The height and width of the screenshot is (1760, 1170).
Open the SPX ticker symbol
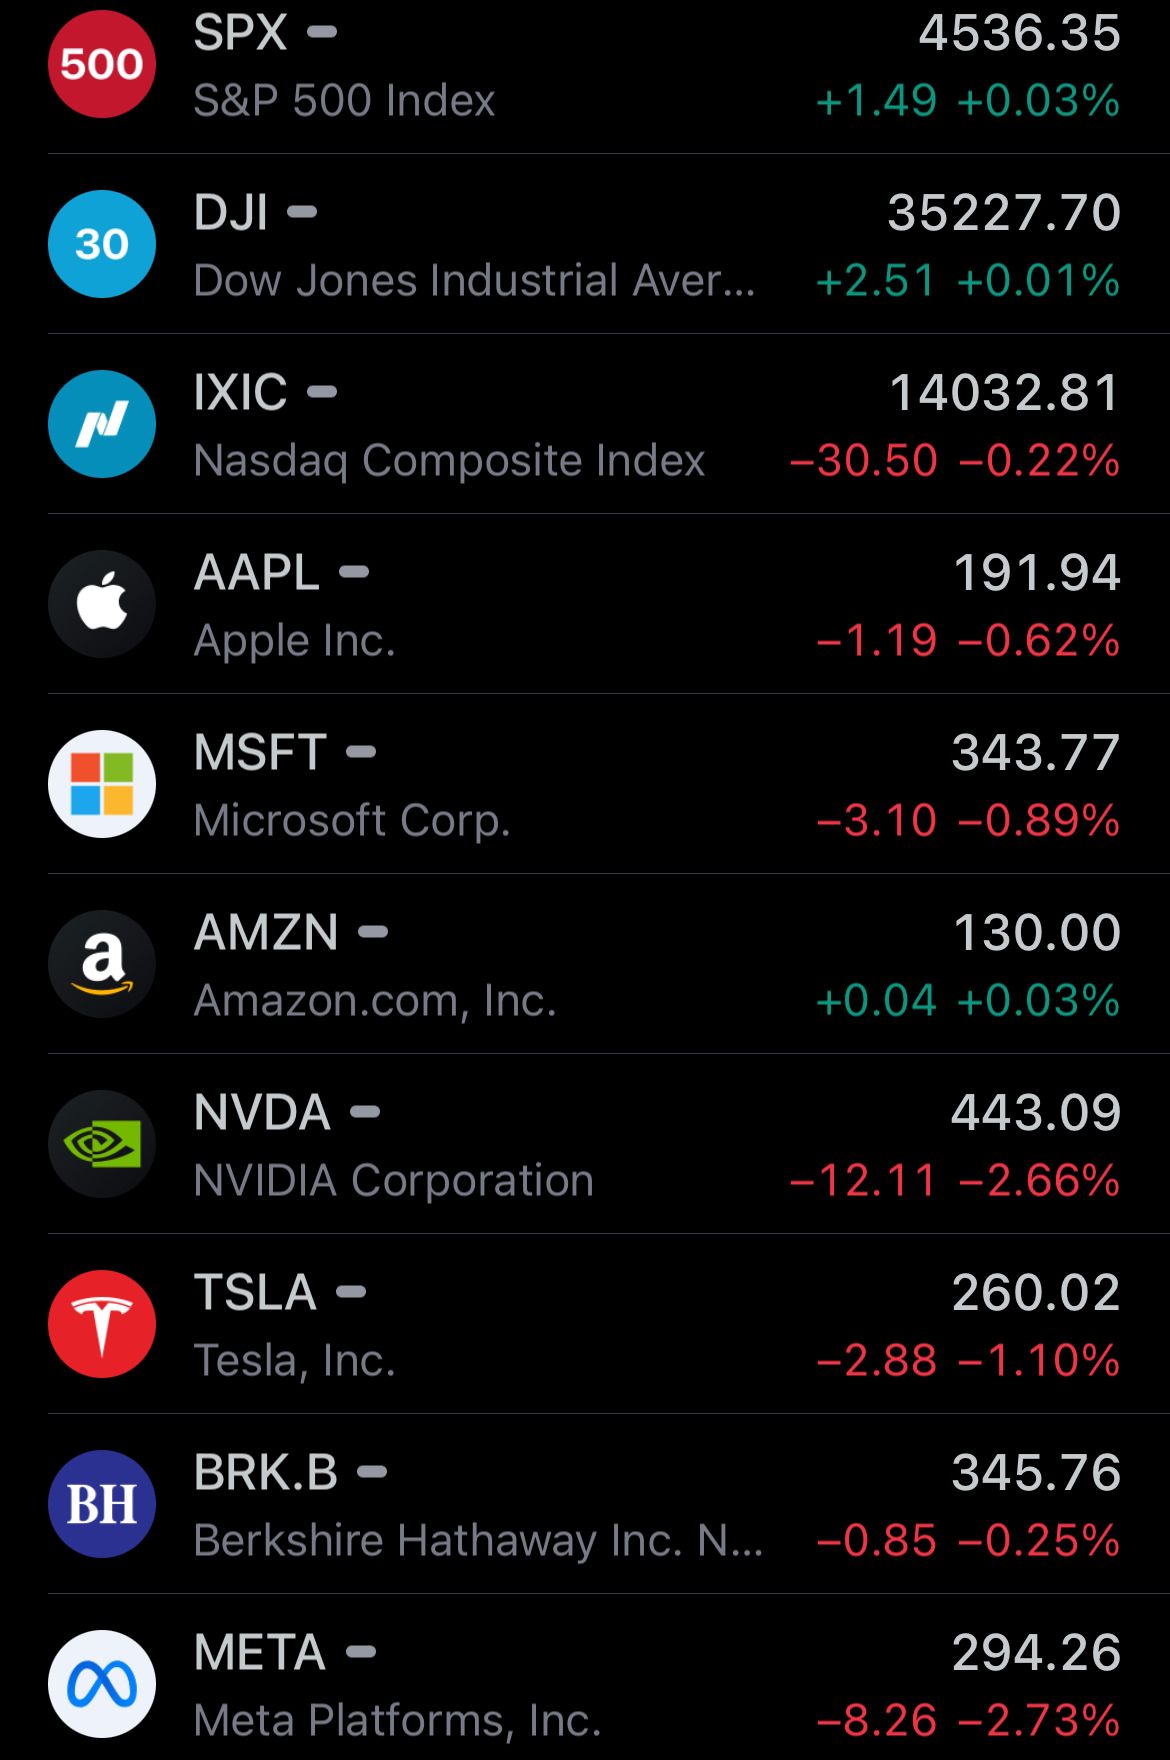coord(240,33)
